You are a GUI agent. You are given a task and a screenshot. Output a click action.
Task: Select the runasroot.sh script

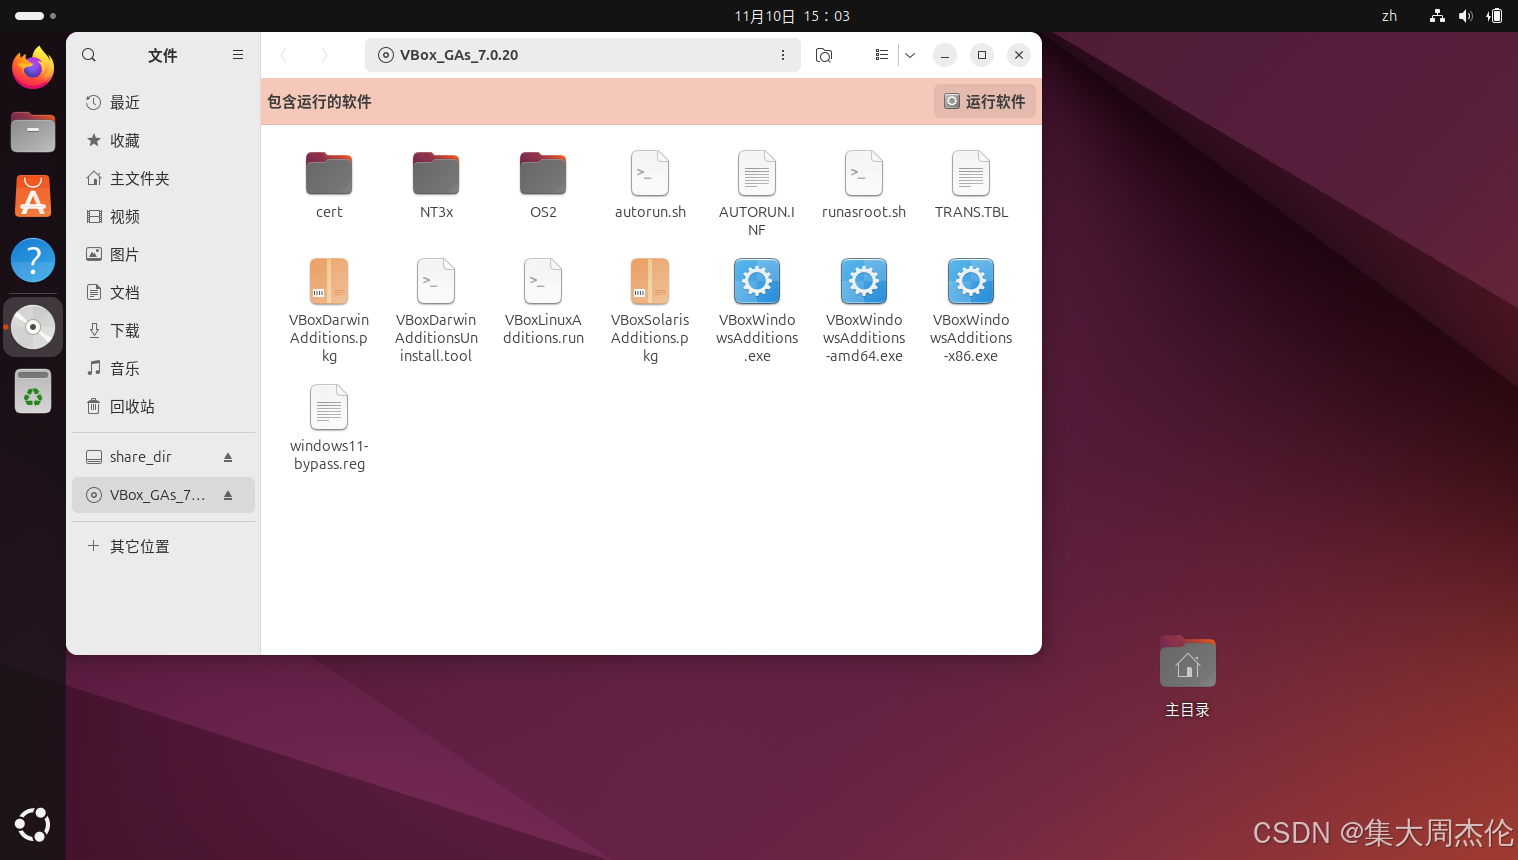(x=864, y=185)
